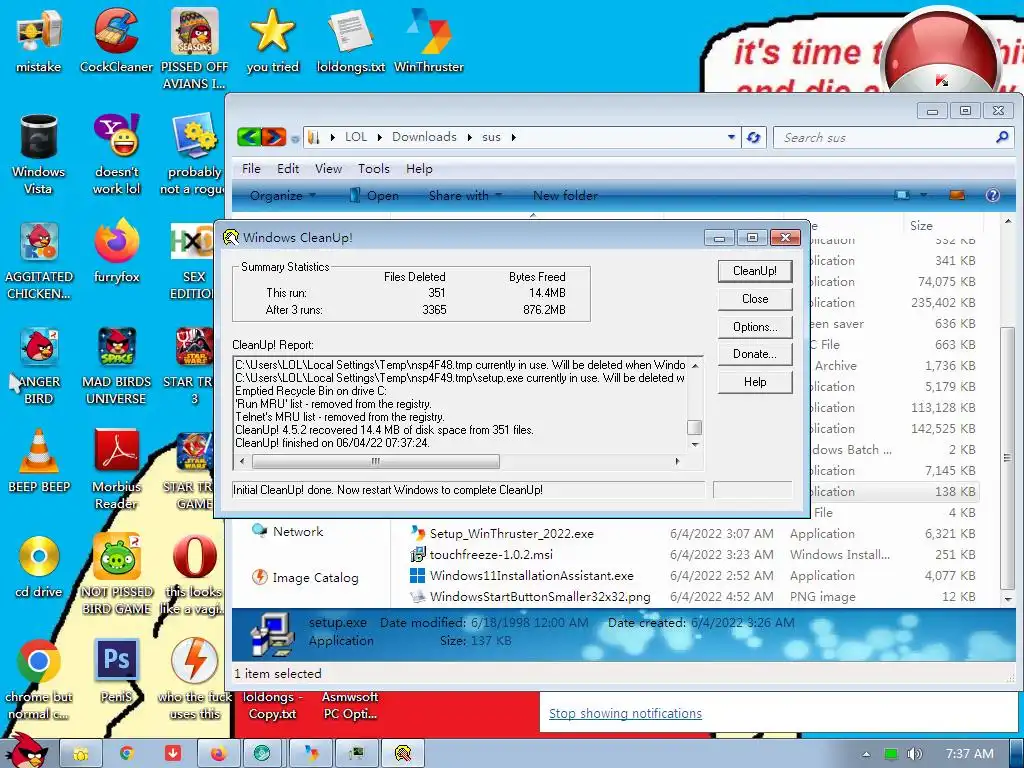Select Image Catalog in navigation pane

[x=306, y=577]
